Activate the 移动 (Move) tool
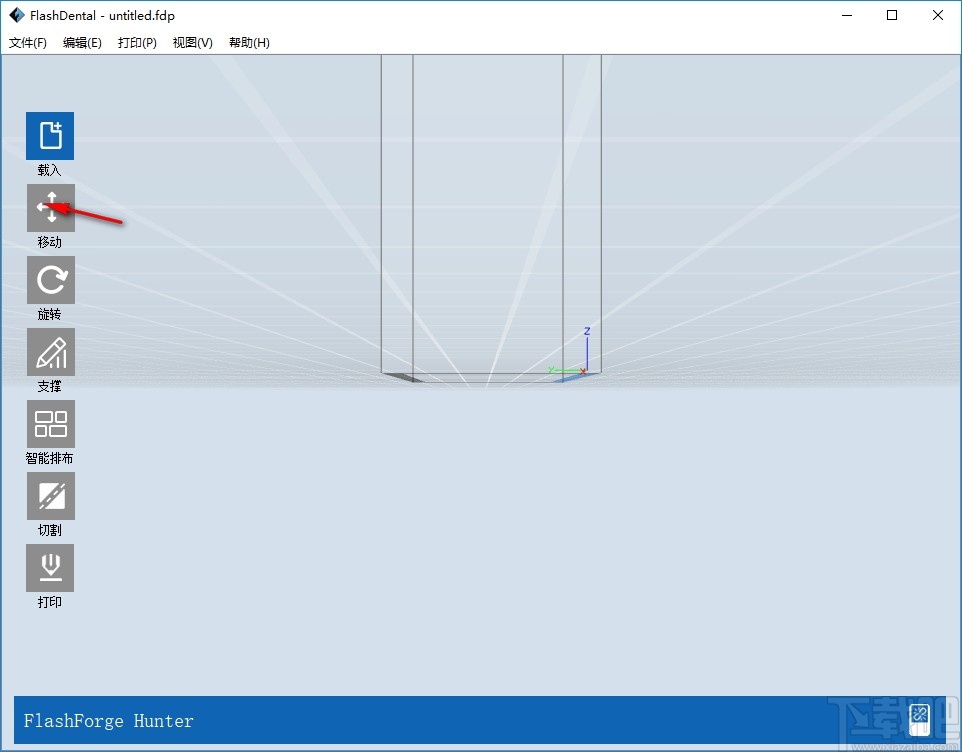 [x=50, y=208]
